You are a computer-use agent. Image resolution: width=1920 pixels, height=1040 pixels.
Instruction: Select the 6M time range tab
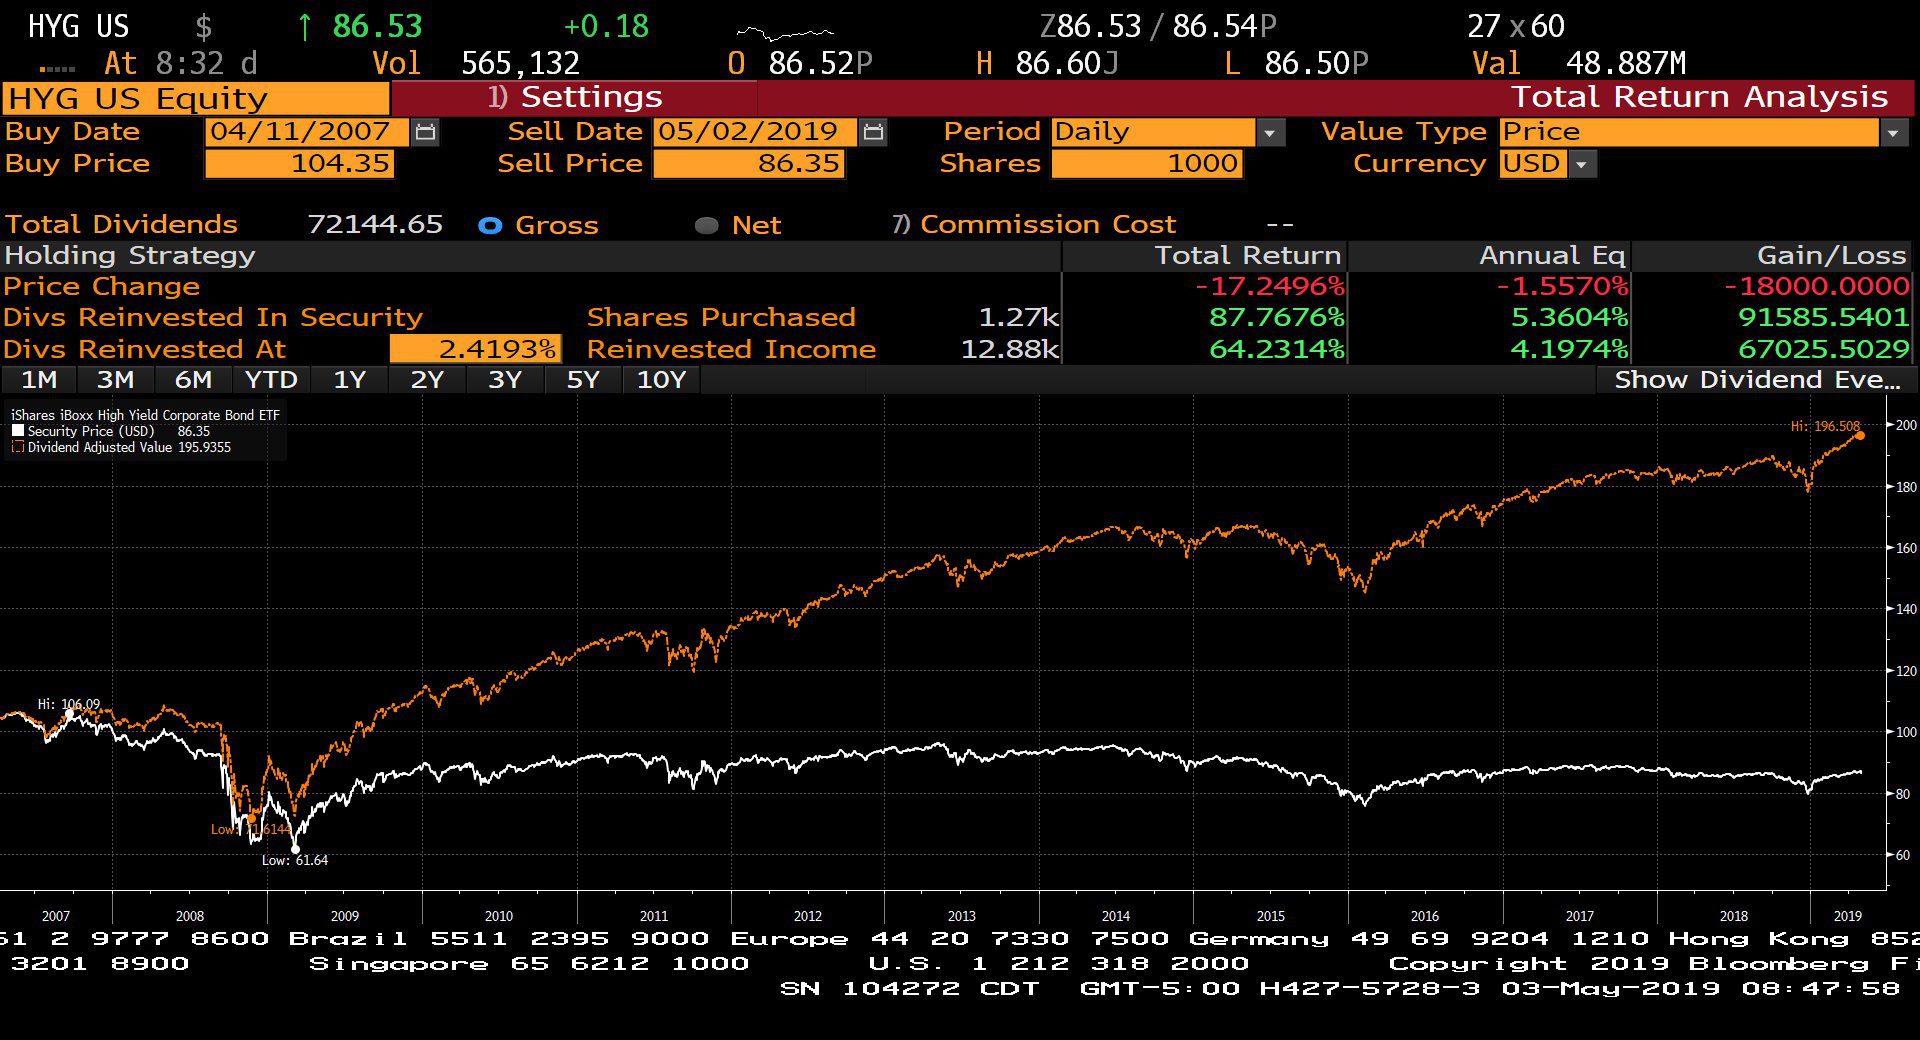coord(194,380)
